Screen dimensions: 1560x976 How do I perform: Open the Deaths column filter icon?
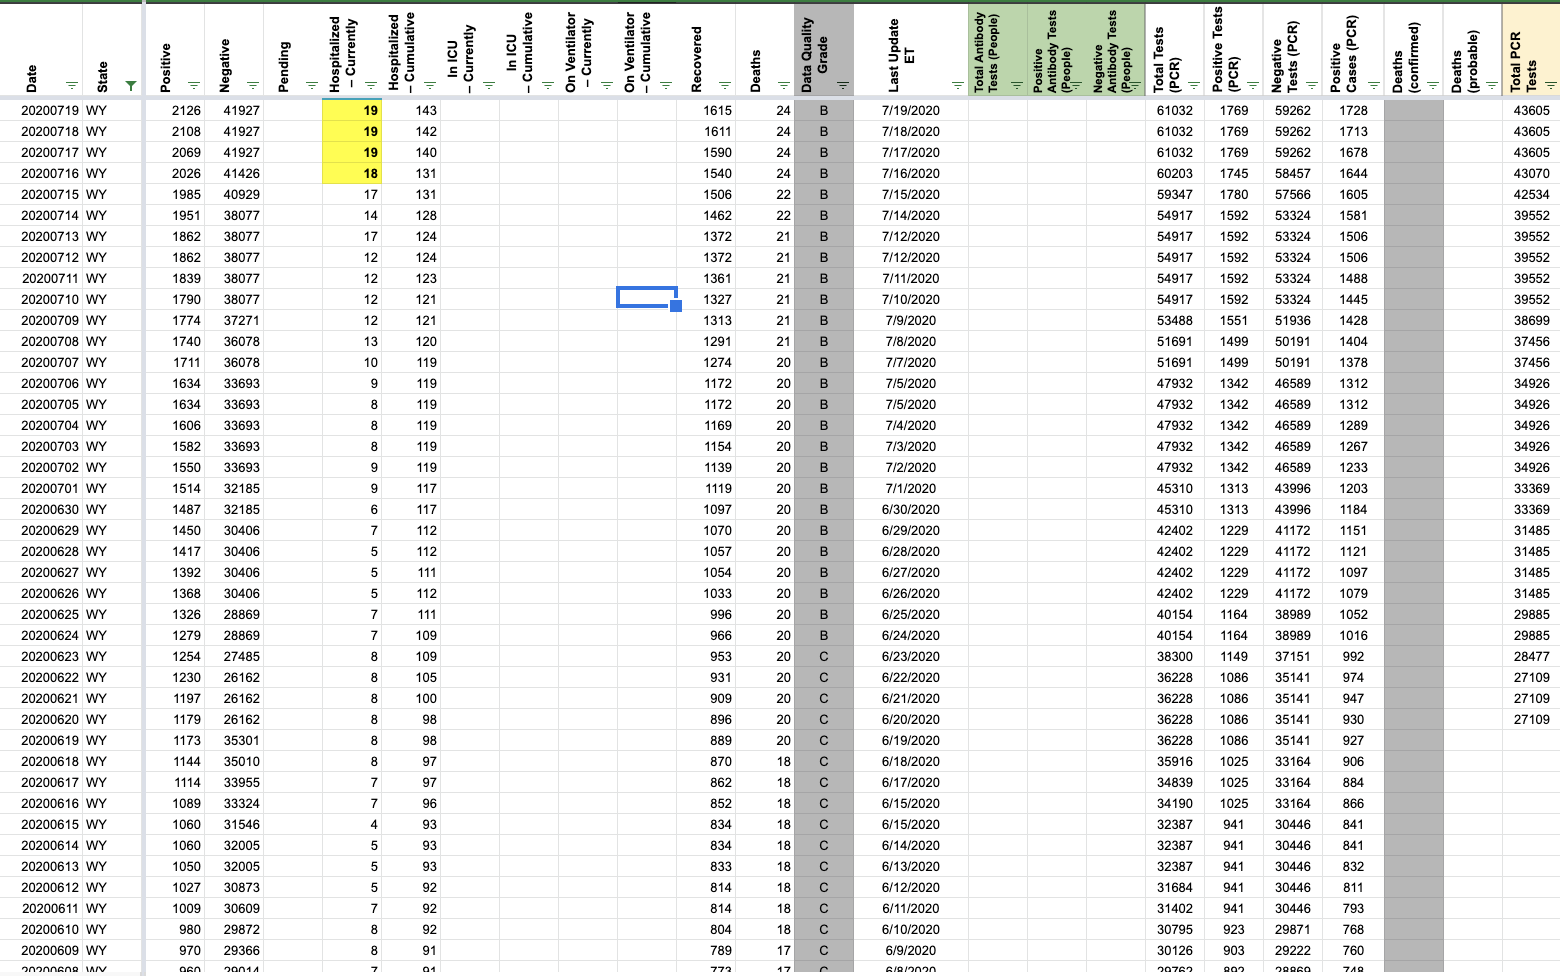(783, 86)
